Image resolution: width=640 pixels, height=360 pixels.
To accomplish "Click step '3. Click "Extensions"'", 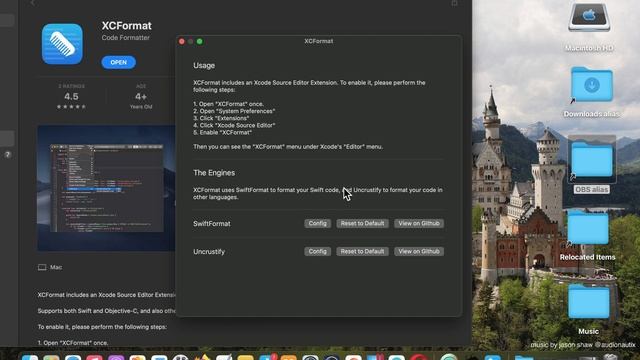I will point(221,118).
